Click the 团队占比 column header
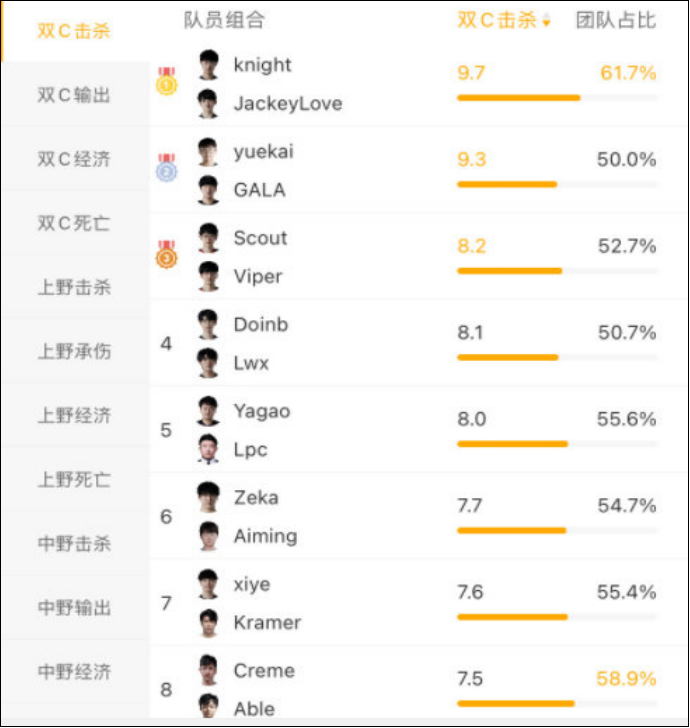 click(x=616, y=21)
